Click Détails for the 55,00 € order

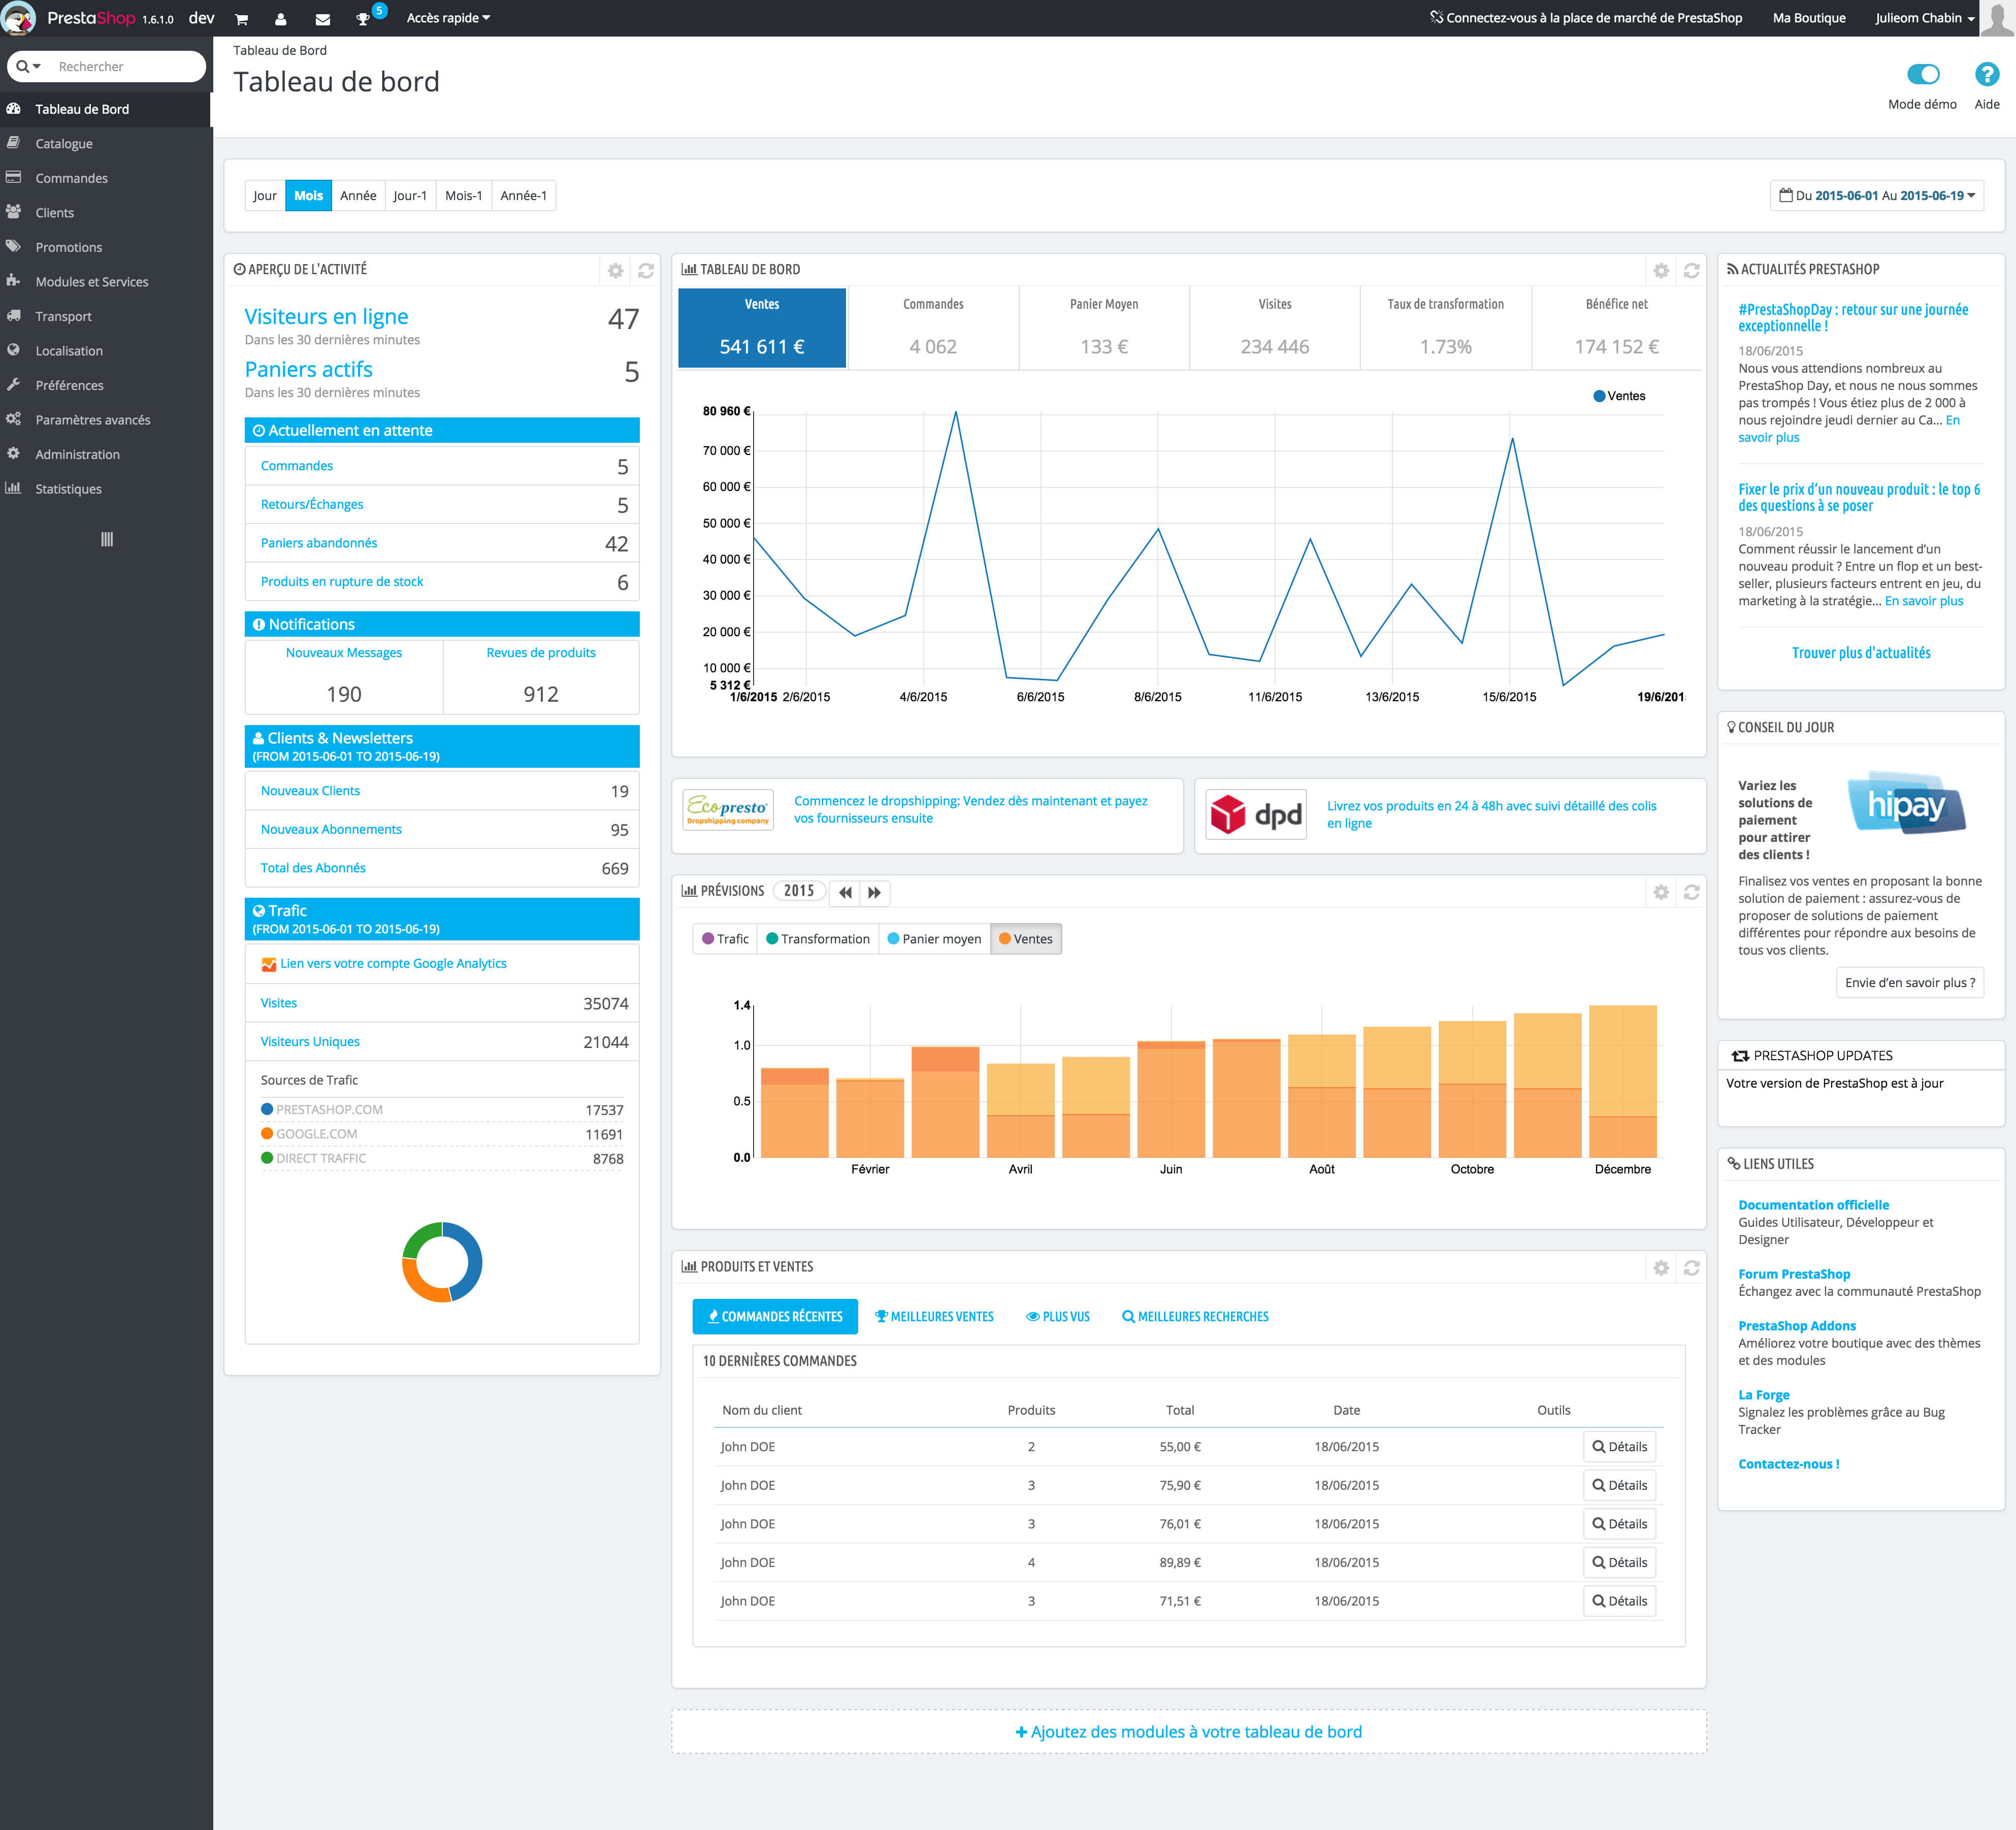coord(1619,1446)
